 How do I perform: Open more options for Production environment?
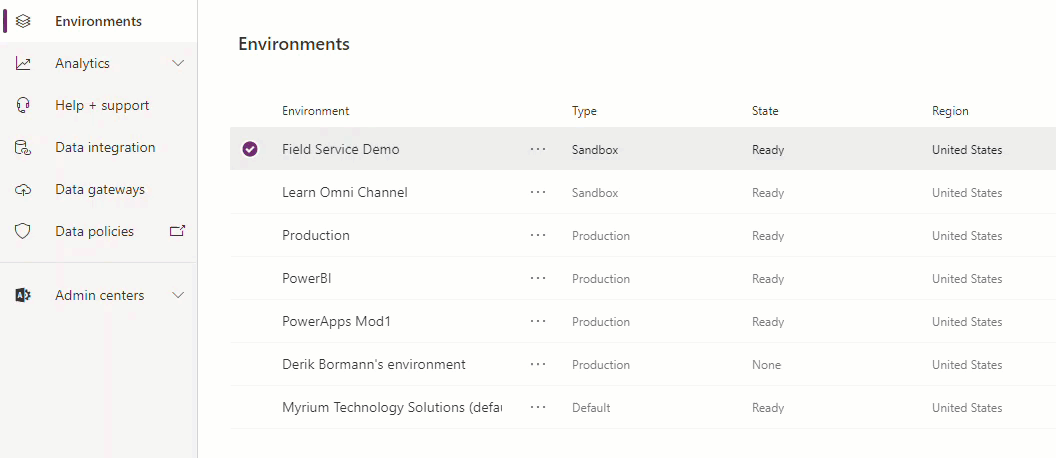click(x=538, y=235)
